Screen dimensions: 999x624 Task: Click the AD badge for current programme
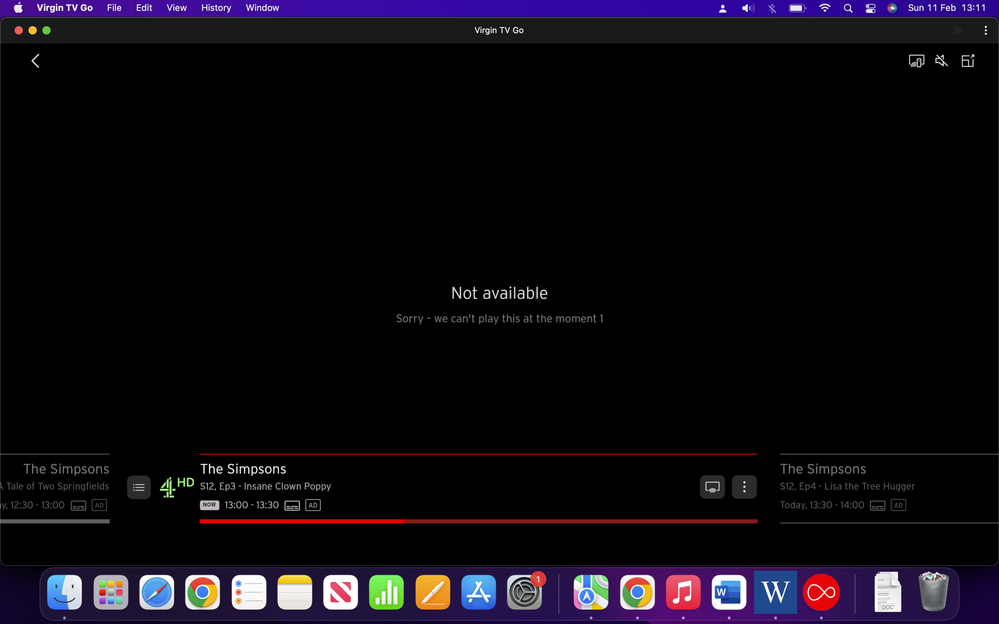pos(313,505)
